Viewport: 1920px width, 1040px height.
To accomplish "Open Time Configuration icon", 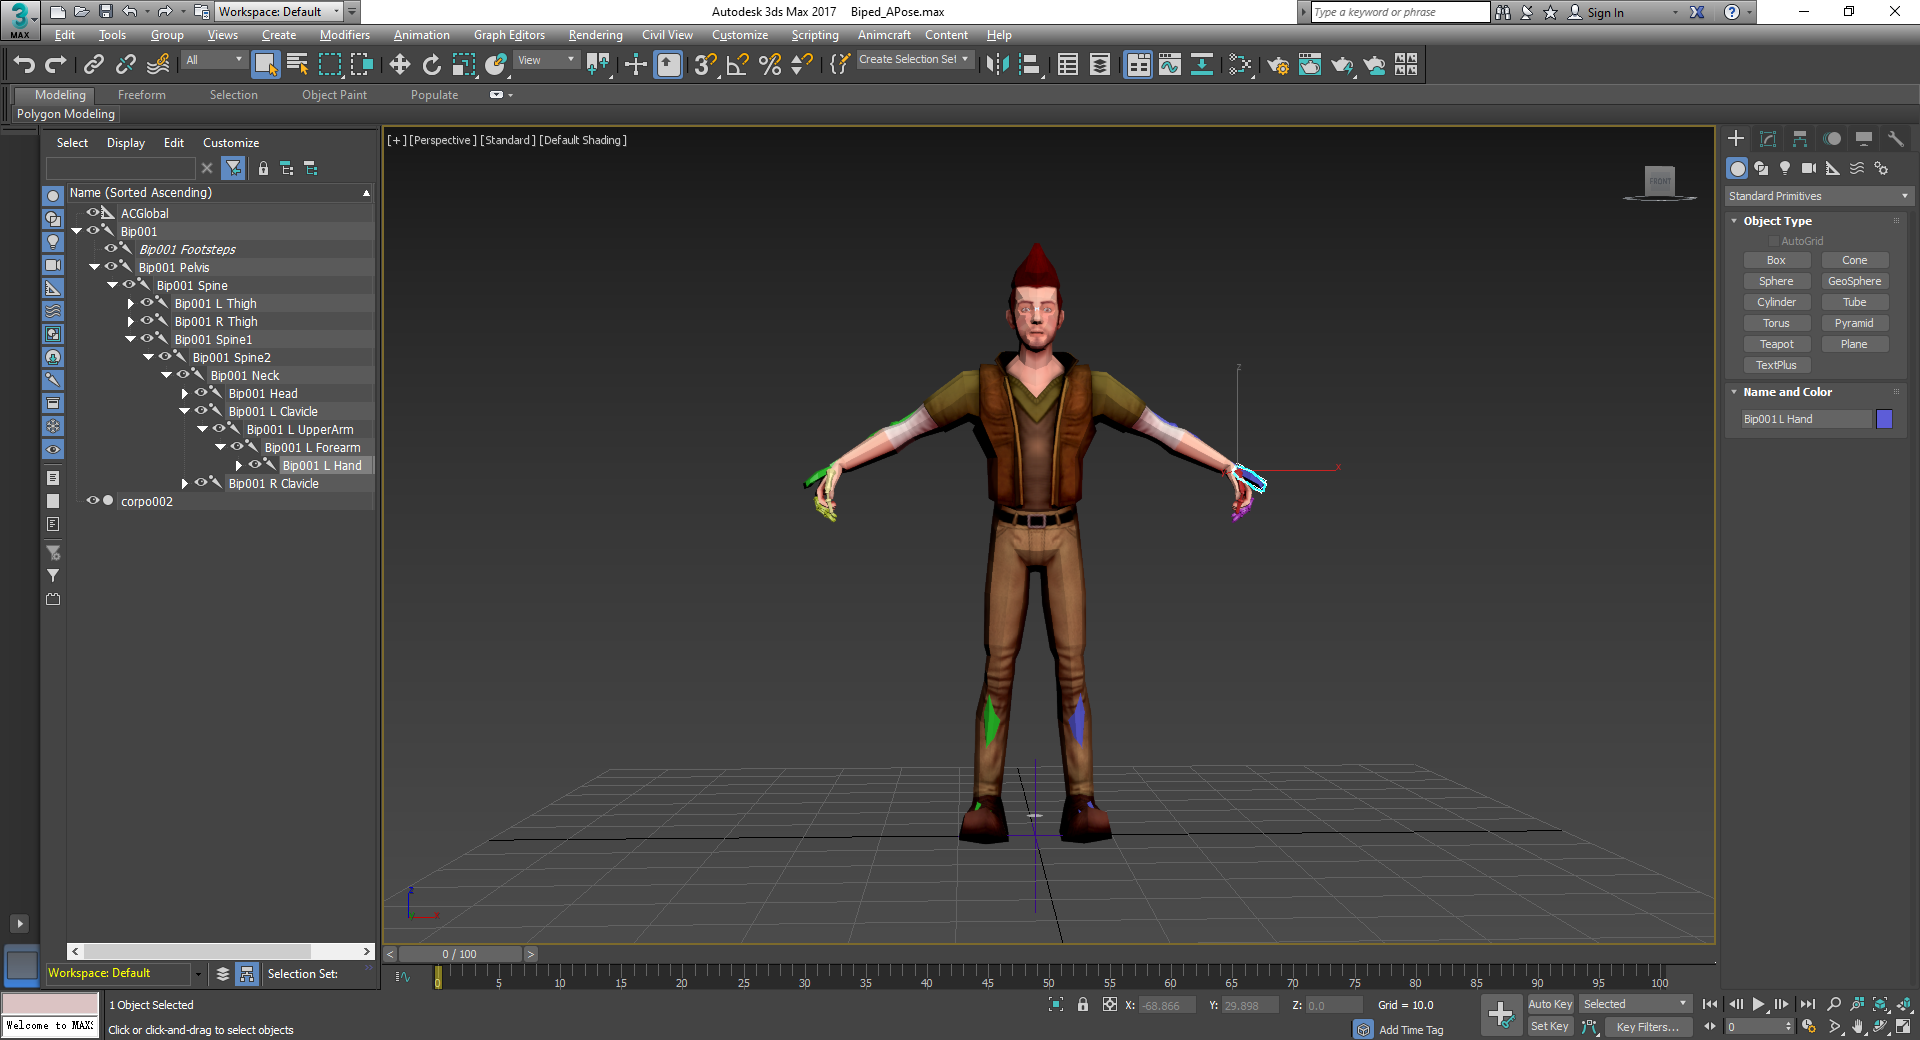I will click(1810, 1026).
